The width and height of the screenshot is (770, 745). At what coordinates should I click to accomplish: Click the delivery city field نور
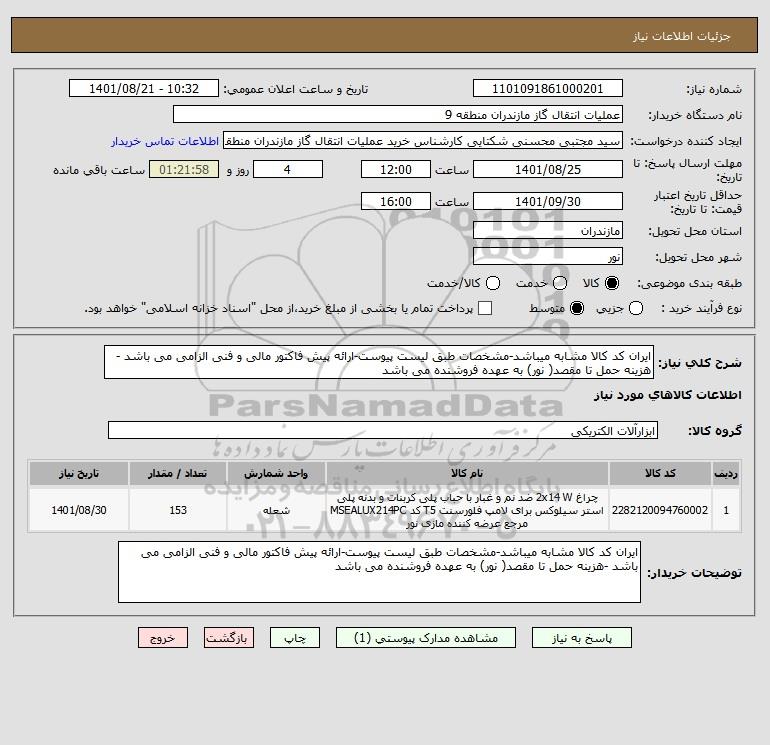click(548, 257)
